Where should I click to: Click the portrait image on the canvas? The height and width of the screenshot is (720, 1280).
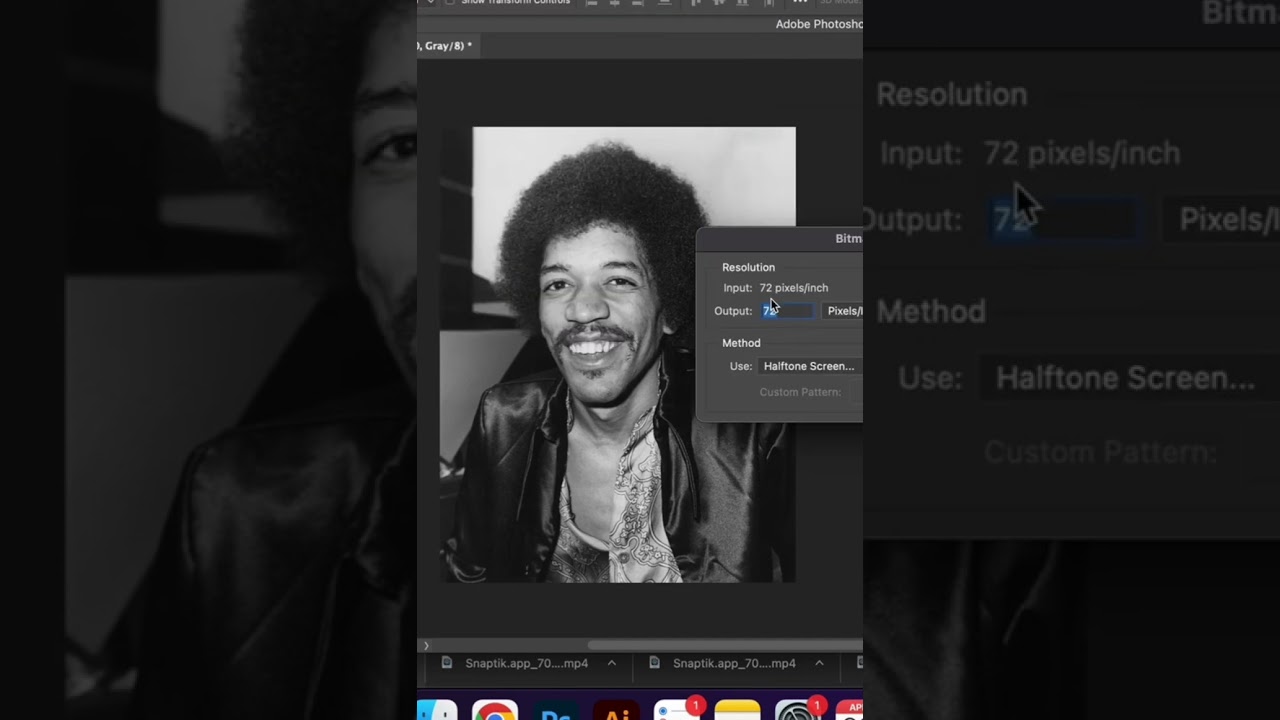pyautogui.click(x=618, y=354)
